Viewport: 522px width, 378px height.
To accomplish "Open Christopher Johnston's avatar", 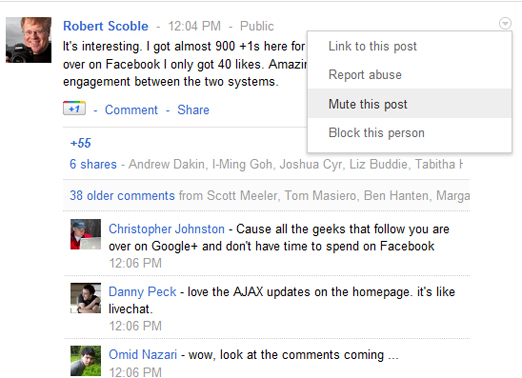I will 86,234.
